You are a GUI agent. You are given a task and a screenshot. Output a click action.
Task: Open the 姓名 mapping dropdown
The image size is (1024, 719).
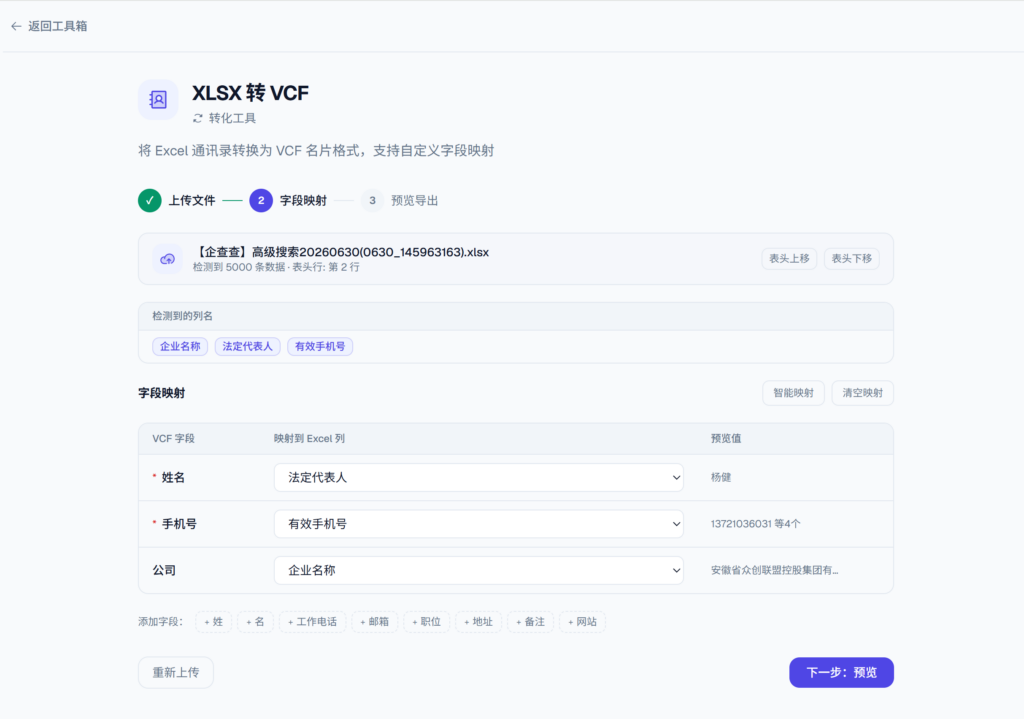click(x=479, y=477)
